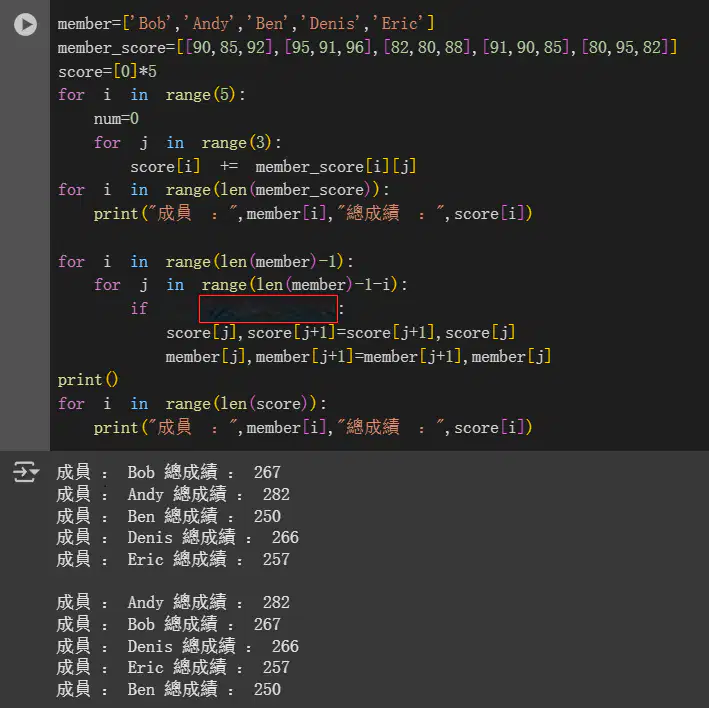Click first output row "Ben 總成績 : 250"
Screen dimensions: 709x708
[x=168, y=516]
